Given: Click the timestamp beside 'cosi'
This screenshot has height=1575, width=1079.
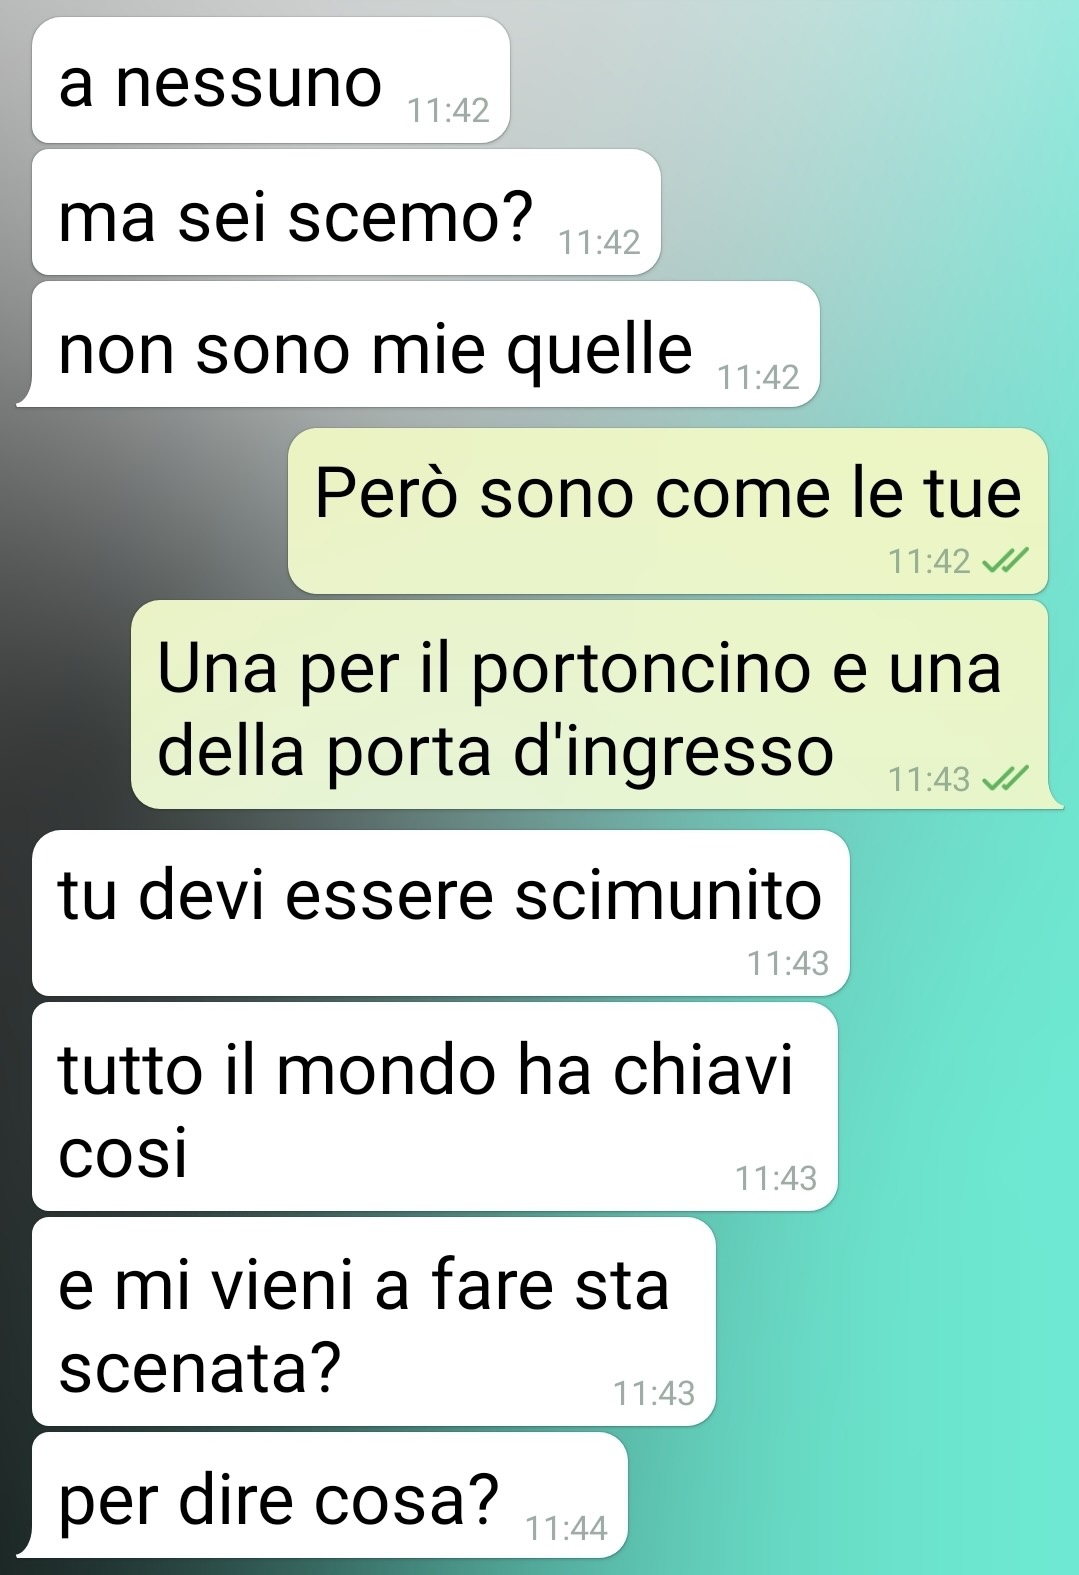Looking at the screenshot, I should coord(777,1178).
